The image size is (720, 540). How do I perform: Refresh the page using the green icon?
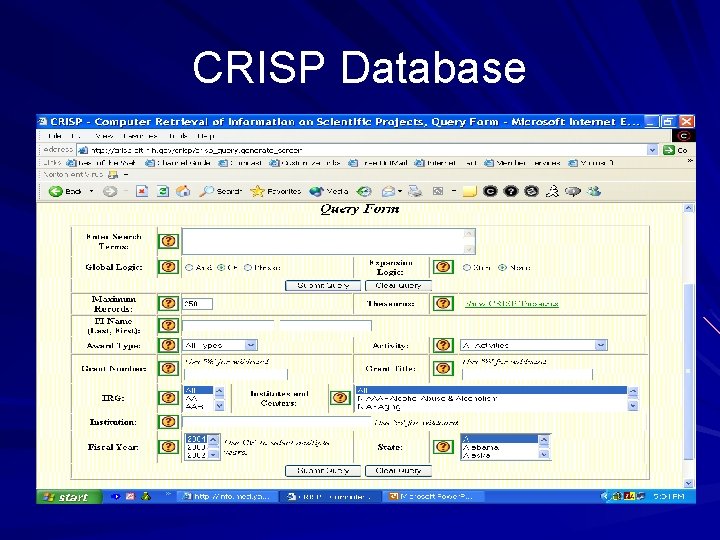pyautogui.click(x=163, y=191)
